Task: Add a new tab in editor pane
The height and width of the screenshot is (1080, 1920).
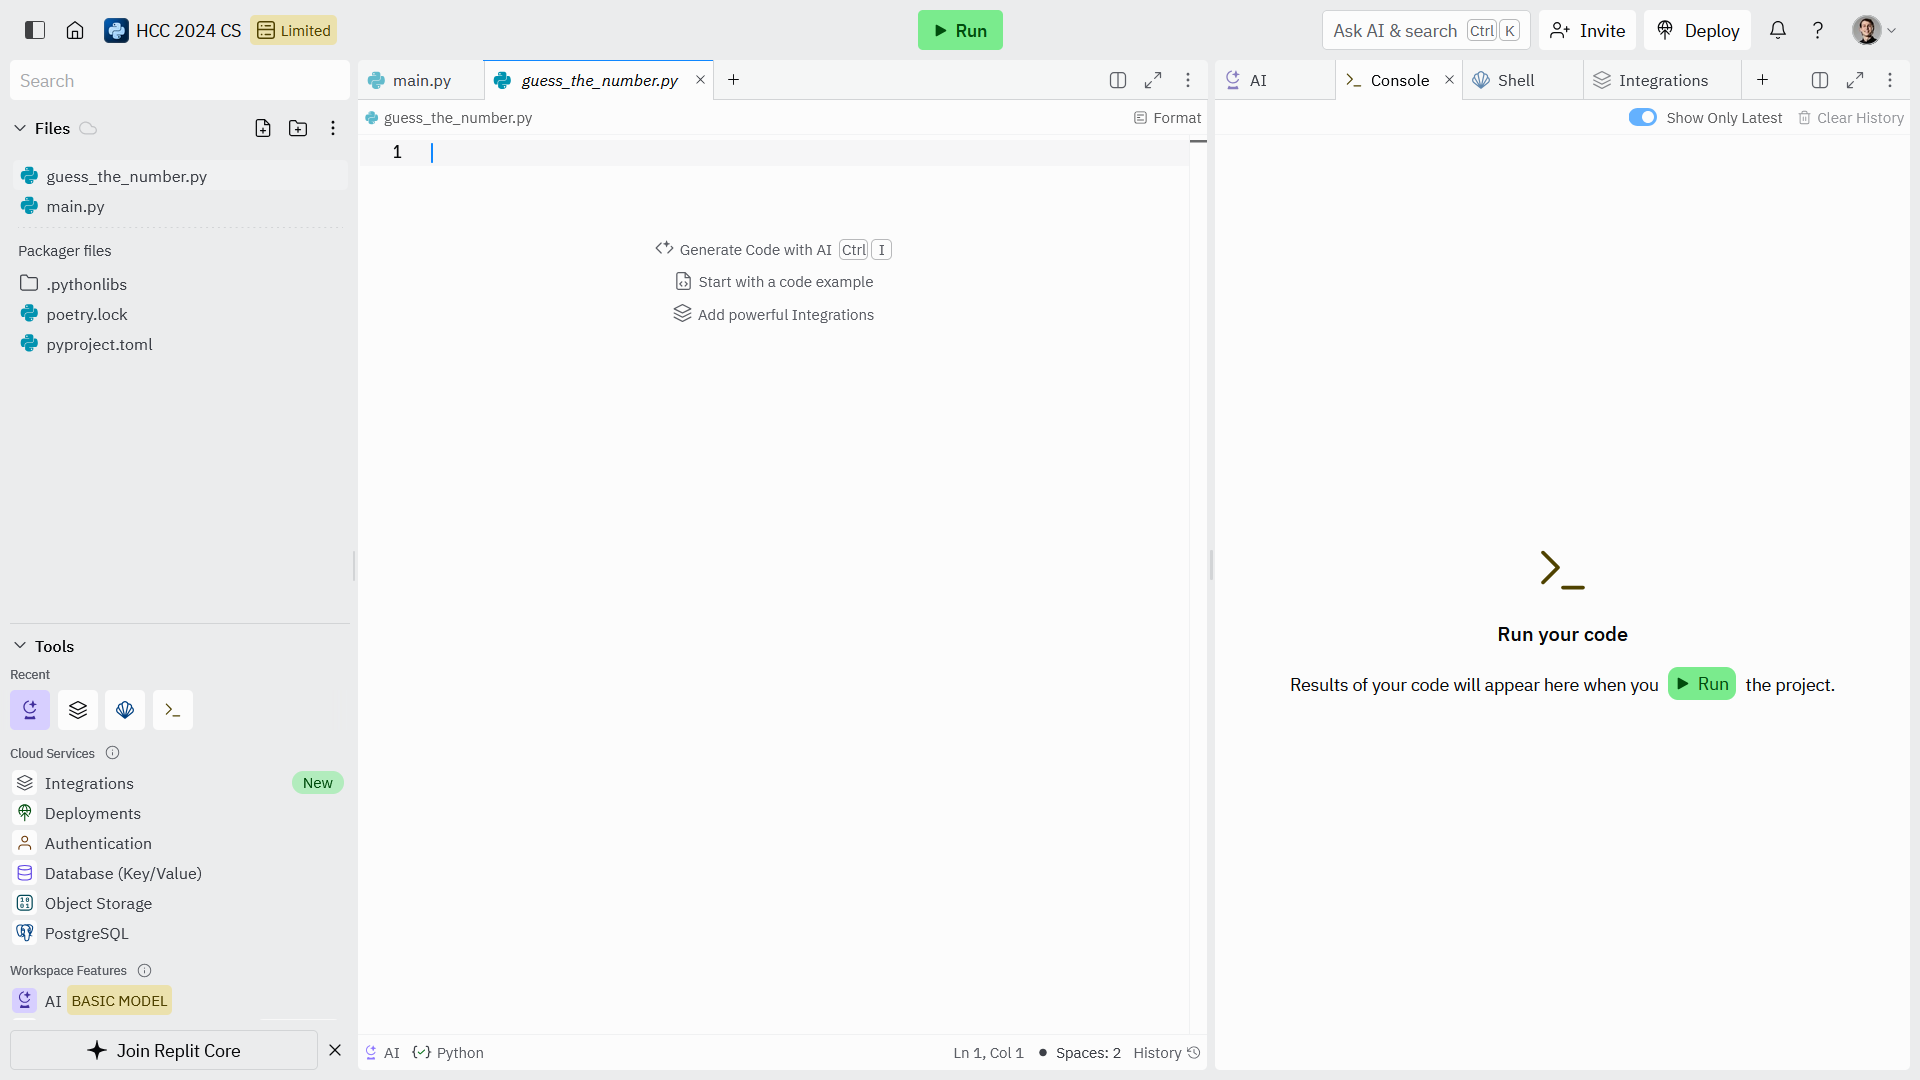Action: click(733, 80)
